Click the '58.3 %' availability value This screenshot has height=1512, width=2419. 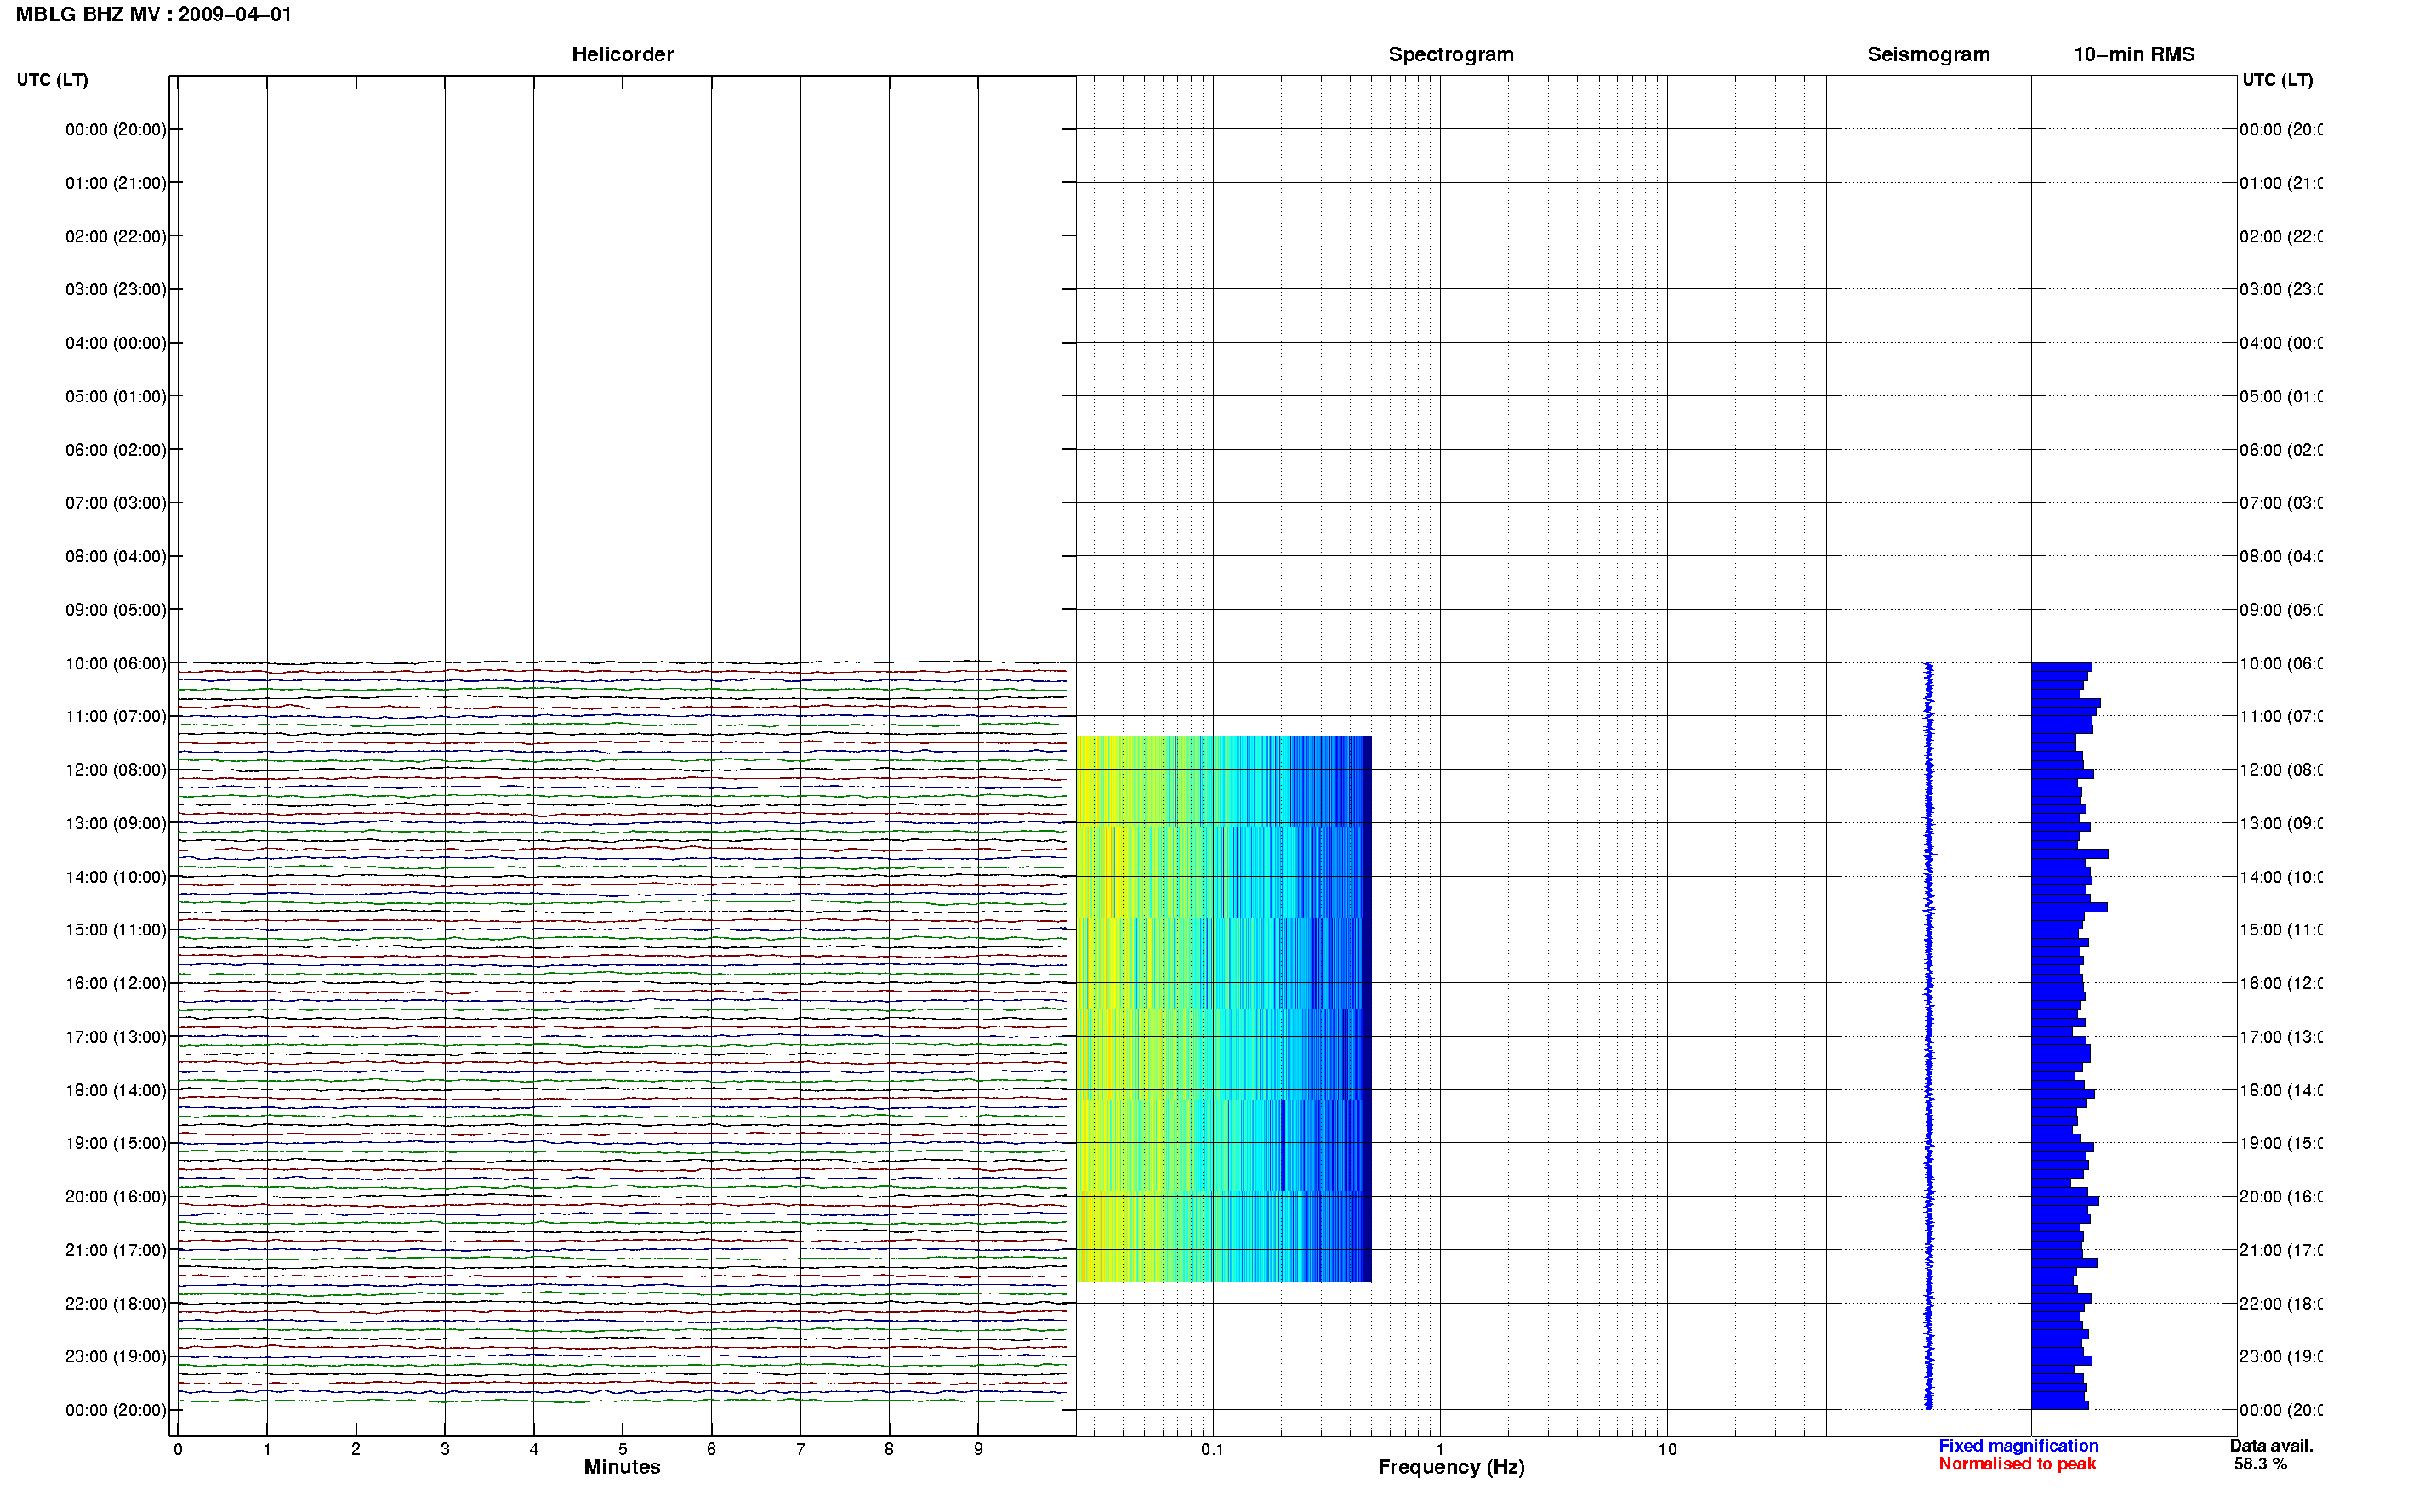click(2260, 1464)
